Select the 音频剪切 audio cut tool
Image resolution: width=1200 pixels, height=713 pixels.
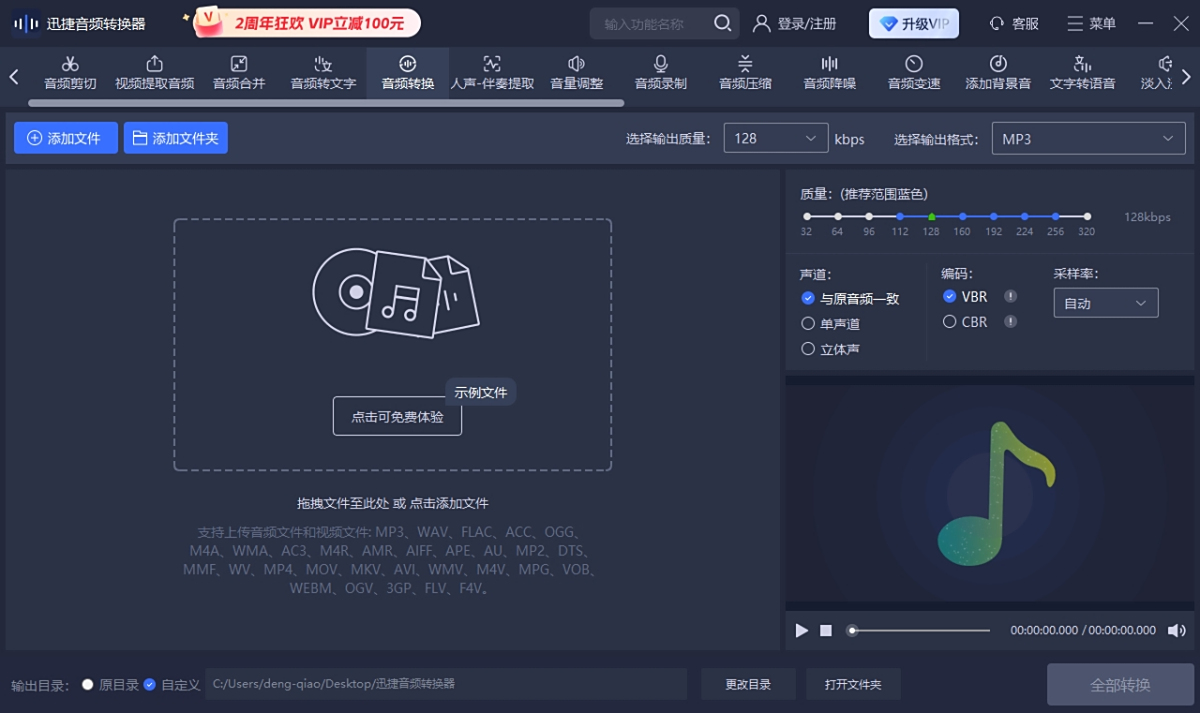click(69, 72)
